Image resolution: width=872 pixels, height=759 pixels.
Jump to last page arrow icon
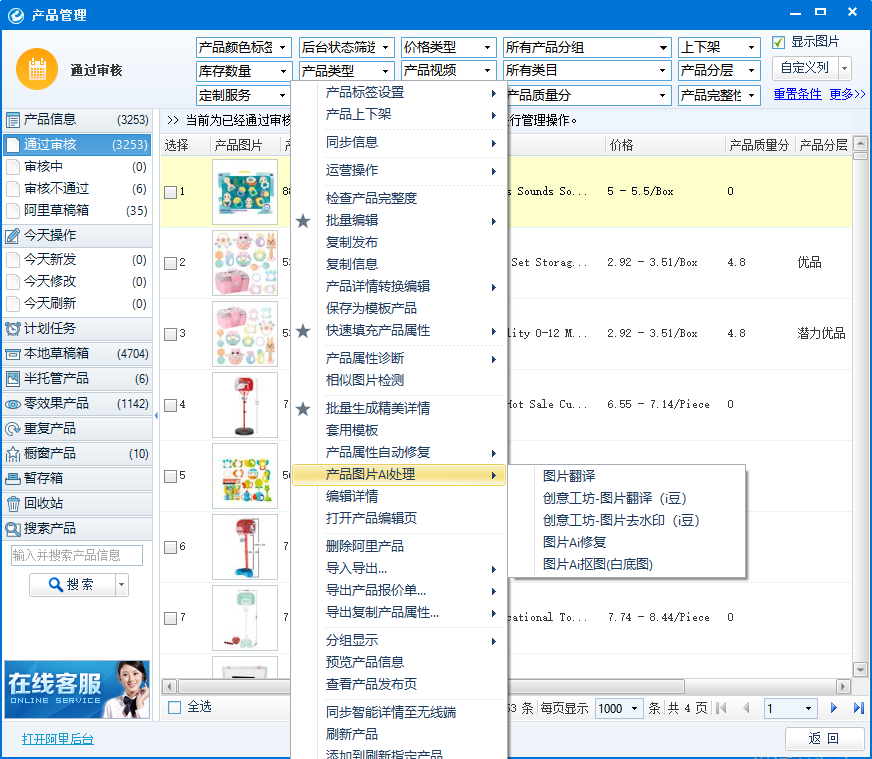point(858,708)
